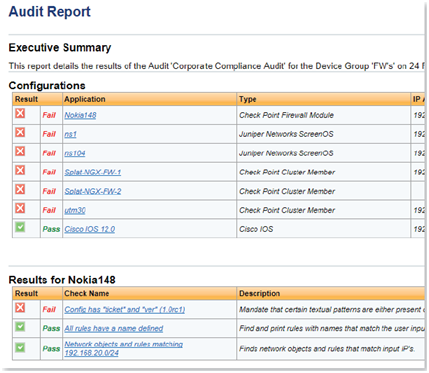The height and width of the screenshot is (373, 429).
Task: Select Check Point Cluster Member for utm30
Action: coord(287,210)
